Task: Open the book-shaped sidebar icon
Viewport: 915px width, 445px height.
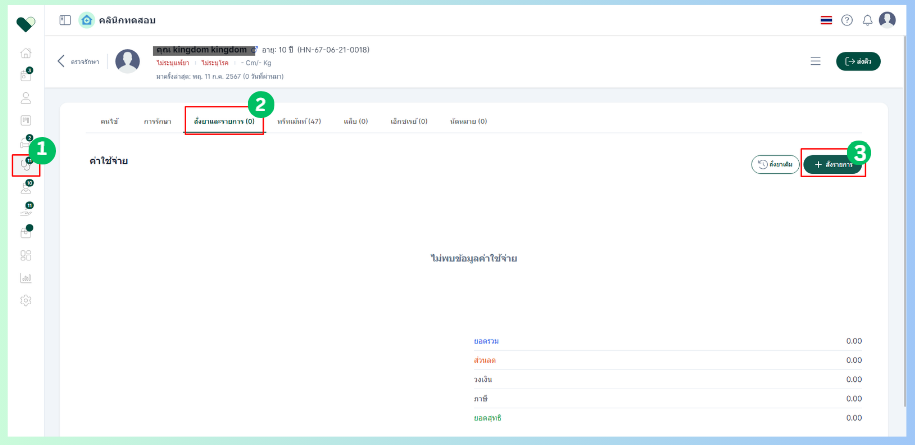Action: [26, 120]
